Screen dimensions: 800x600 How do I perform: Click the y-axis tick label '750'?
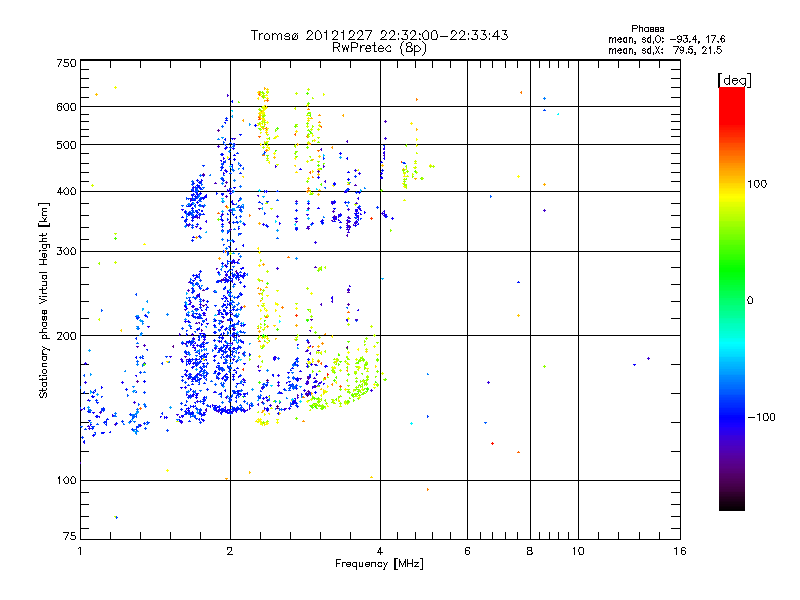66,63
